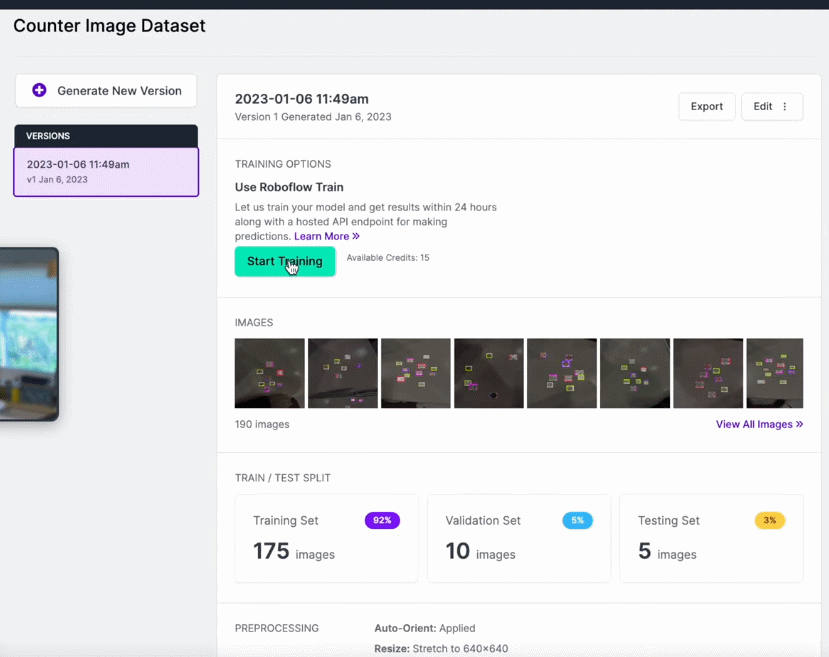Click "Resize: Stretch to 640×640" text
Viewport: 829px width, 657px height.
[441, 649]
